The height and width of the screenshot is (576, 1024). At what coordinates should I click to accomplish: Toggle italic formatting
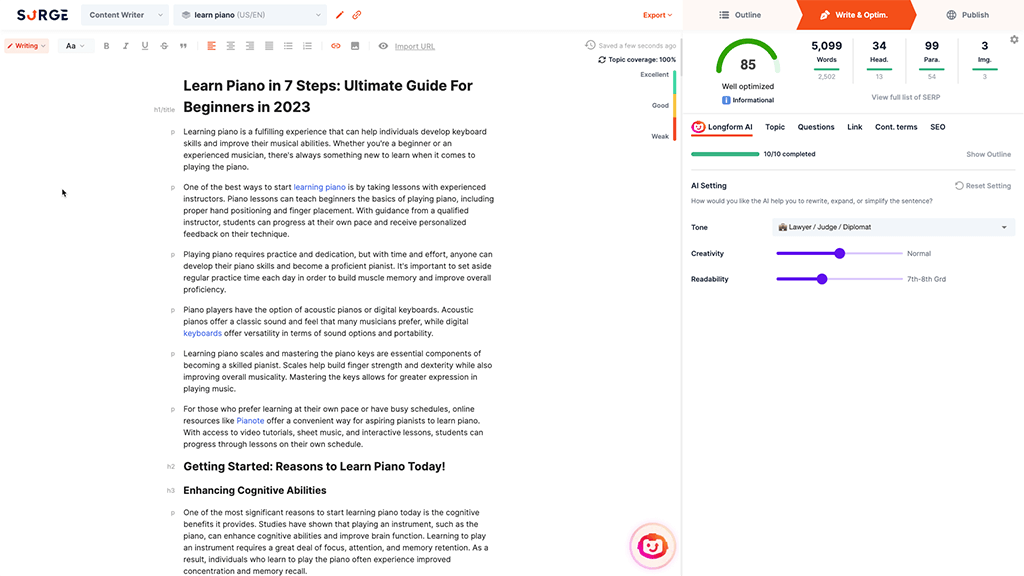pyautogui.click(x=125, y=46)
